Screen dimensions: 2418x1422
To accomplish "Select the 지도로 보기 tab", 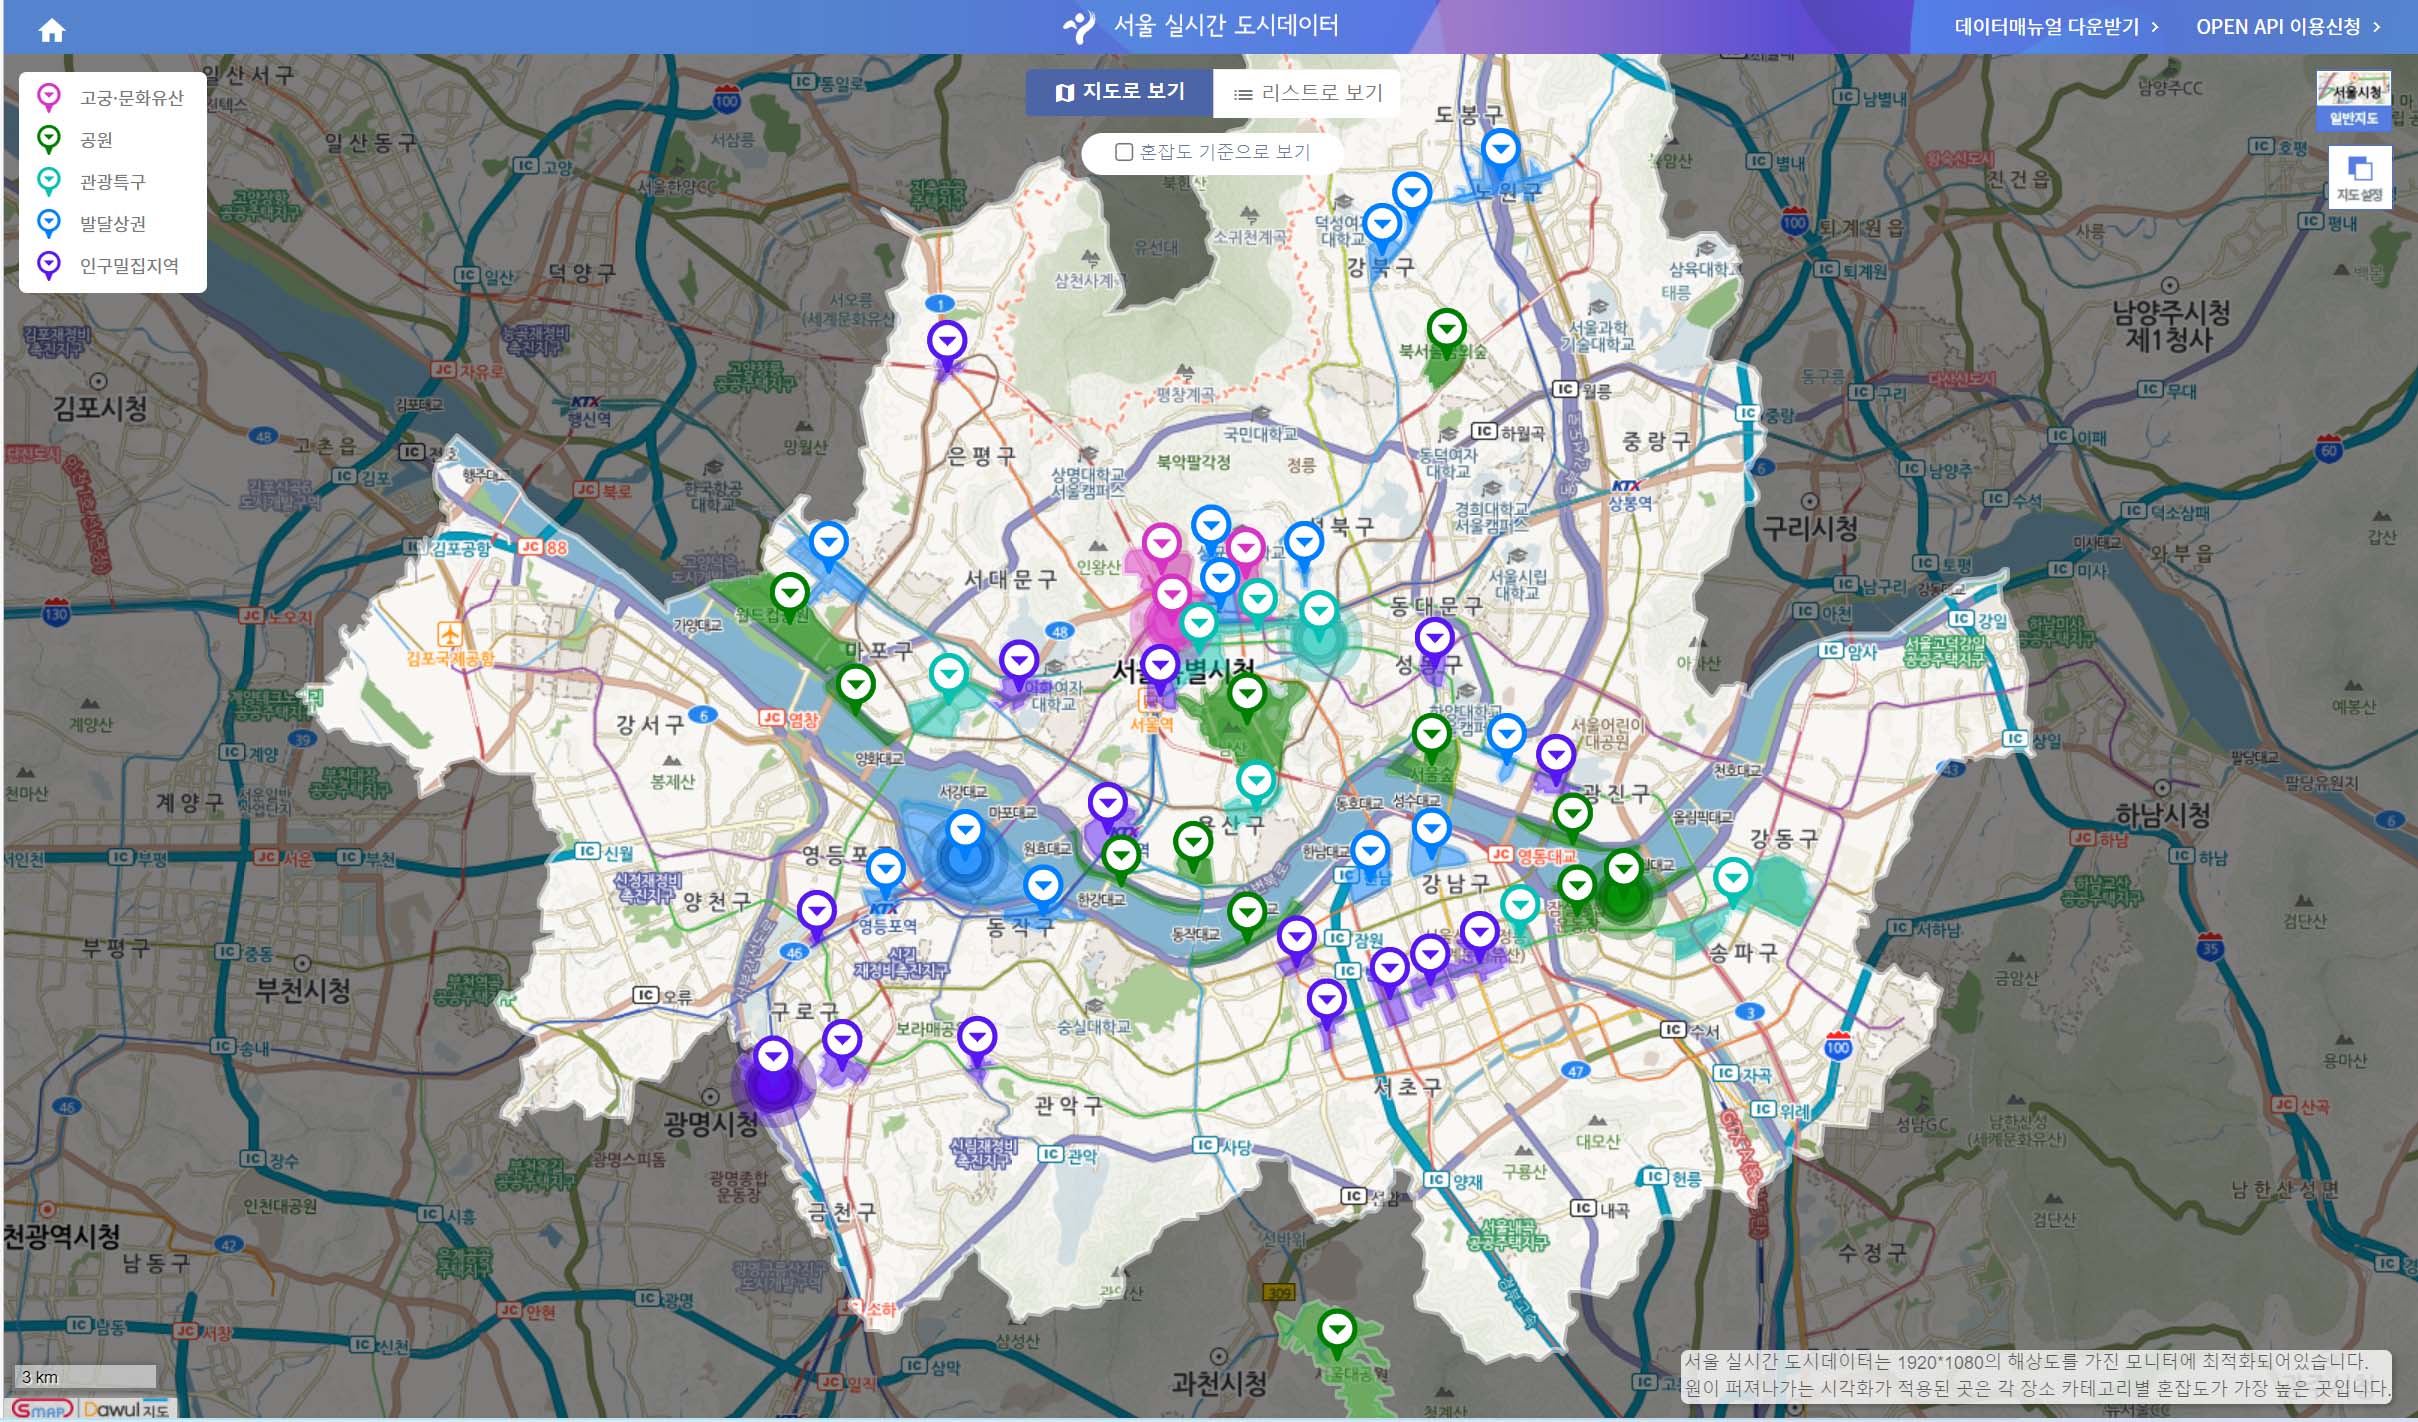I will (1119, 93).
